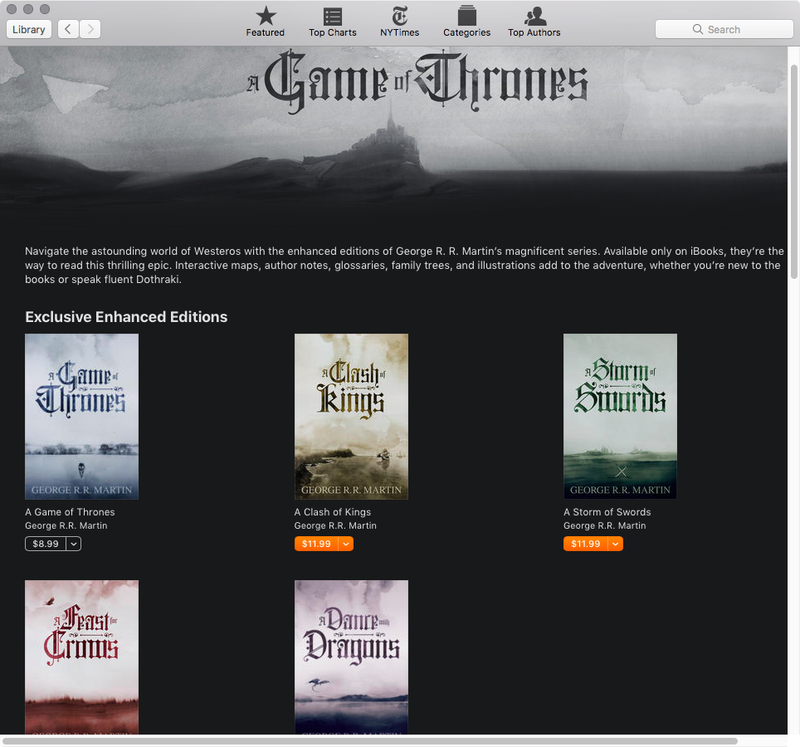
Task: Expand options arrow for A Storm of Swords
Action: 615,544
